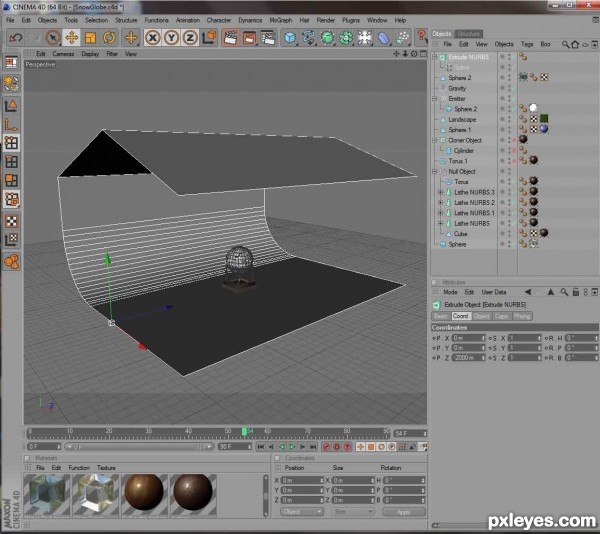The image size is (600, 534).
Task: Click the green timeline frame marker
Action: pyautogui.click(x=244, y=431)
